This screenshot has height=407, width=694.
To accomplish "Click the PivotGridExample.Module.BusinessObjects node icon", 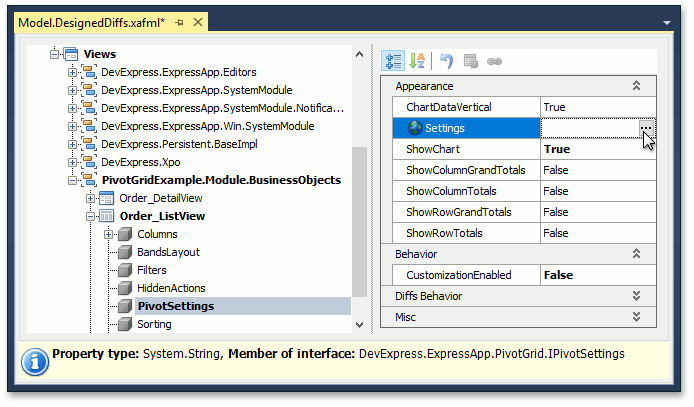I will point(89,180).
